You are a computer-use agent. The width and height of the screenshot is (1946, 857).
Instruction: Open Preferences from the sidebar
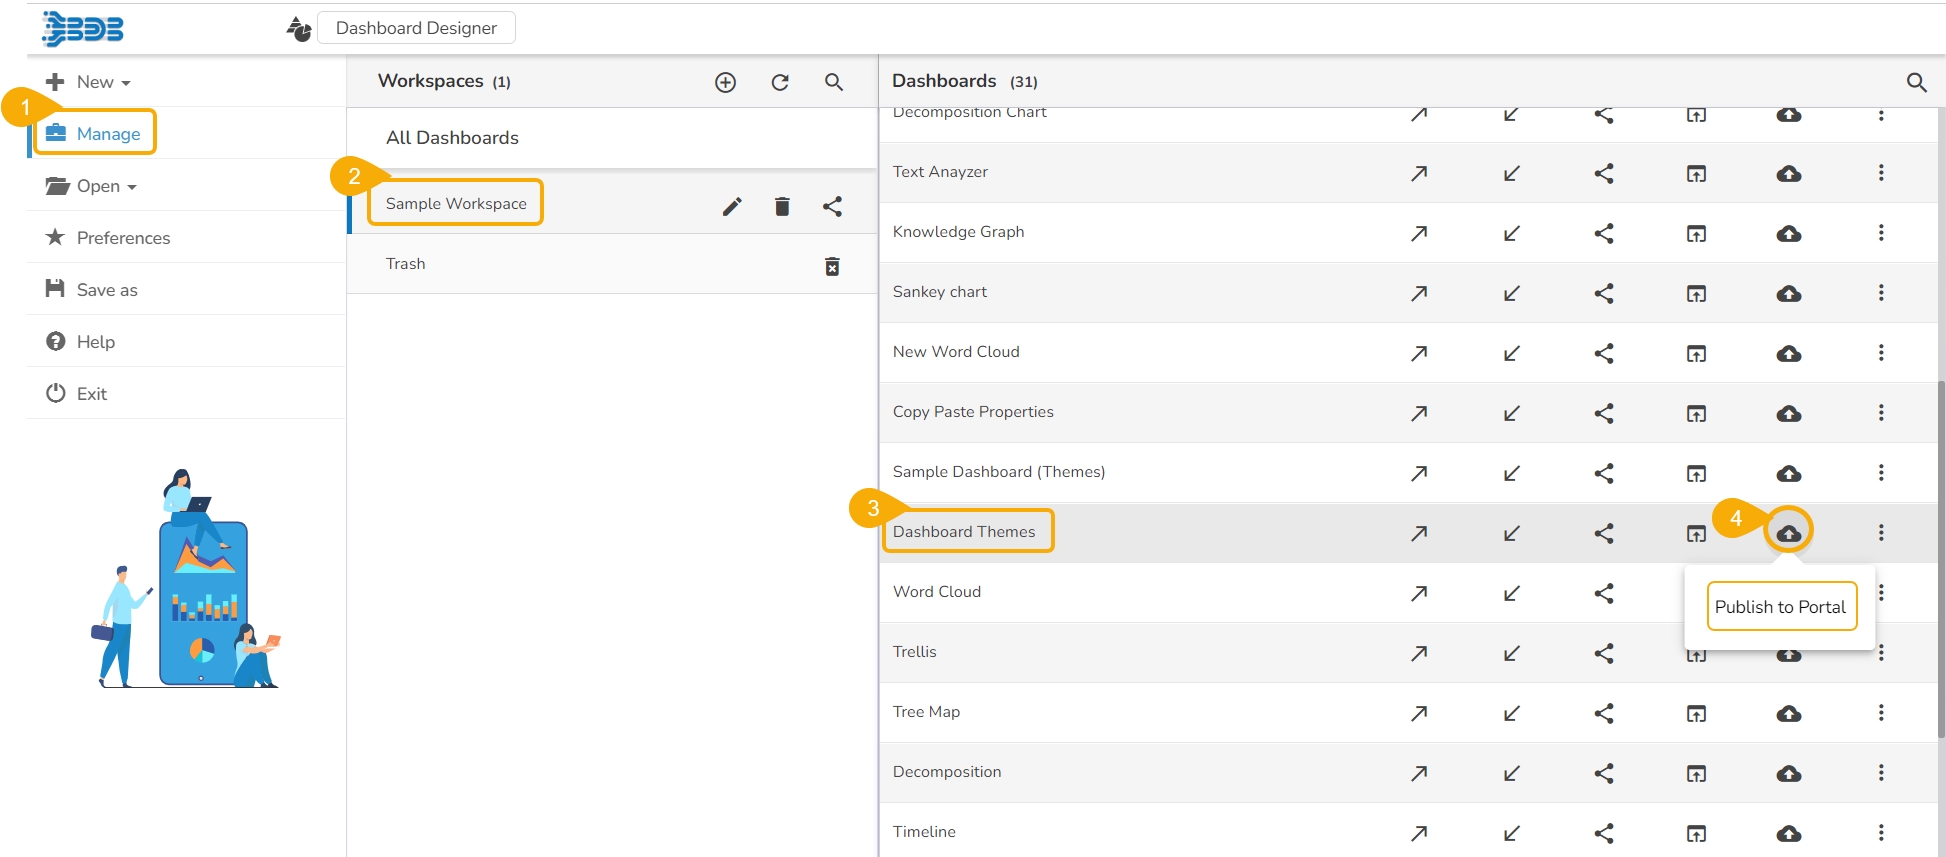(123, 238)
